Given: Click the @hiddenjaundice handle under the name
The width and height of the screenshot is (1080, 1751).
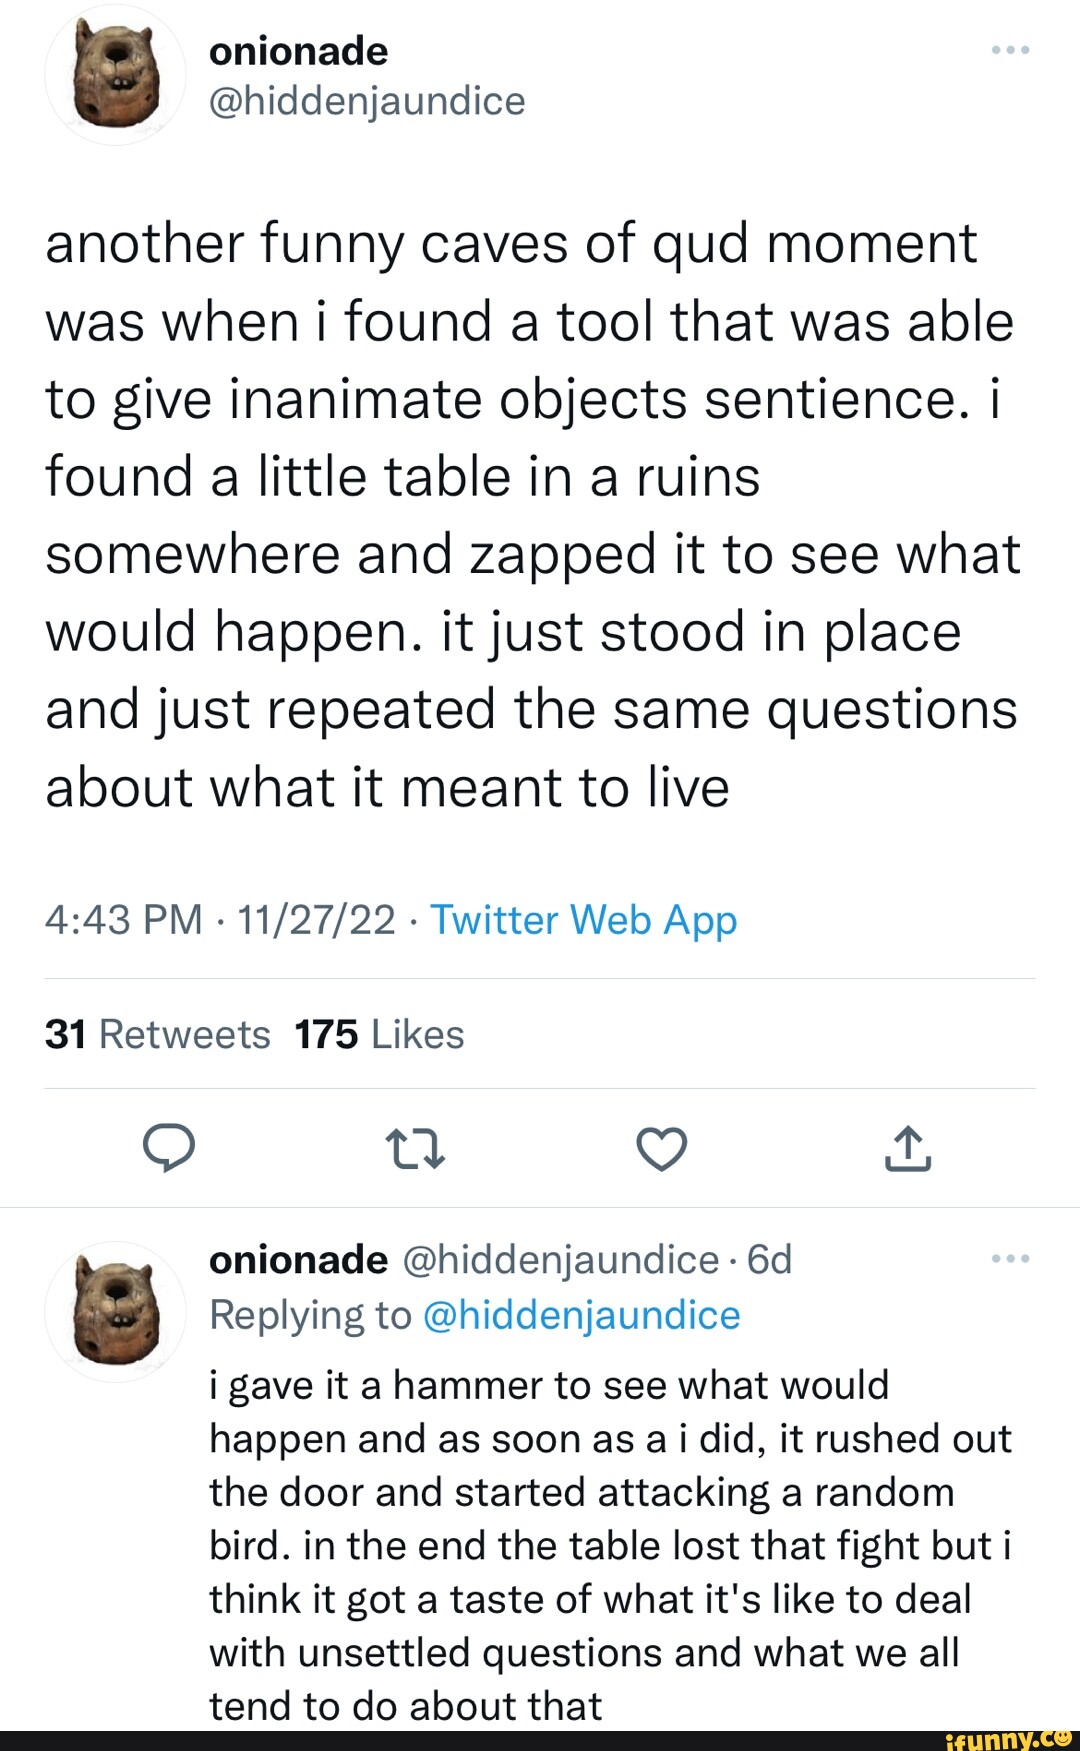Looking at the screenshot, I should [367, 101].
